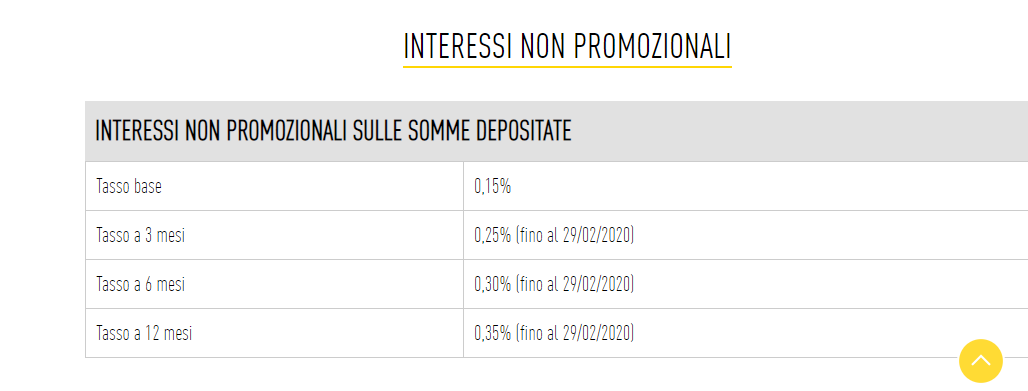Click the INTERESSI NON PROMOZIONALI heading
Image resolution: width=1028 pixels, height=391 pixels.
(x=567, y=47)
